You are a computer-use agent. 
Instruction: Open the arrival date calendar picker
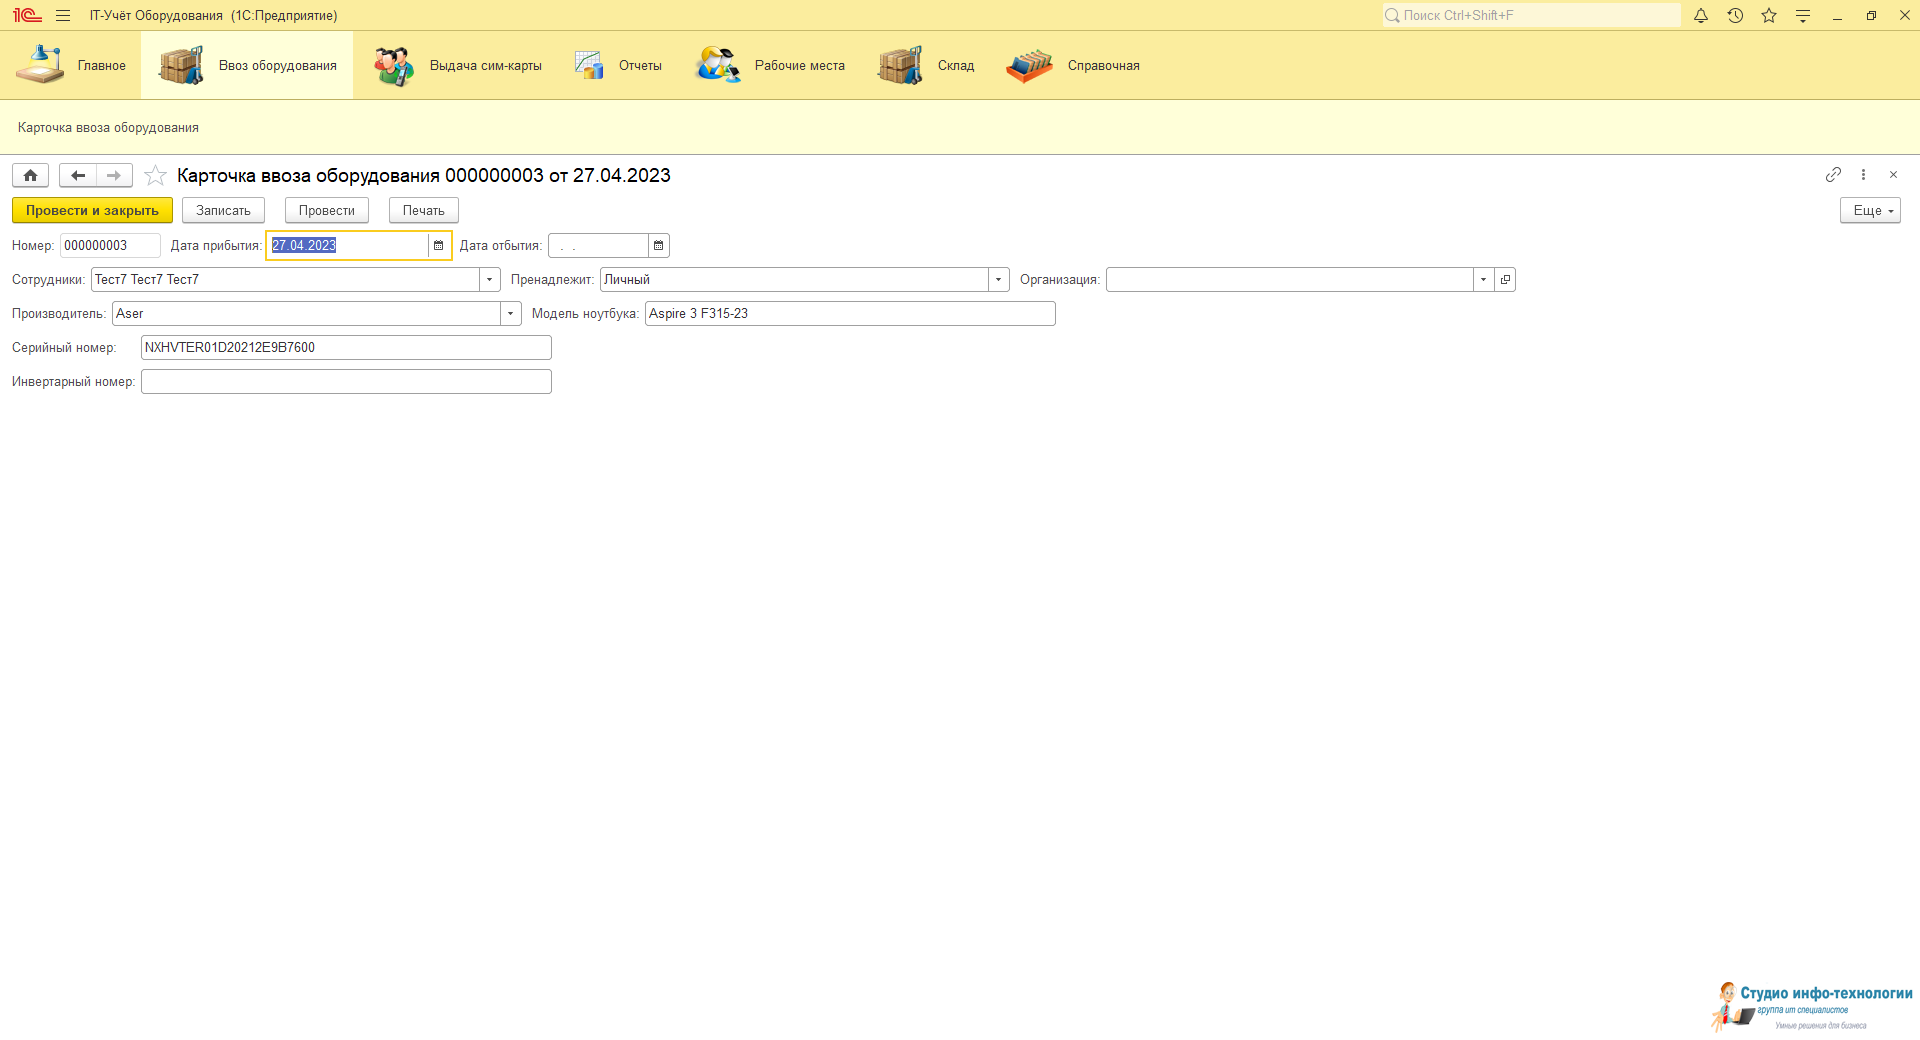tap(438, 246)
